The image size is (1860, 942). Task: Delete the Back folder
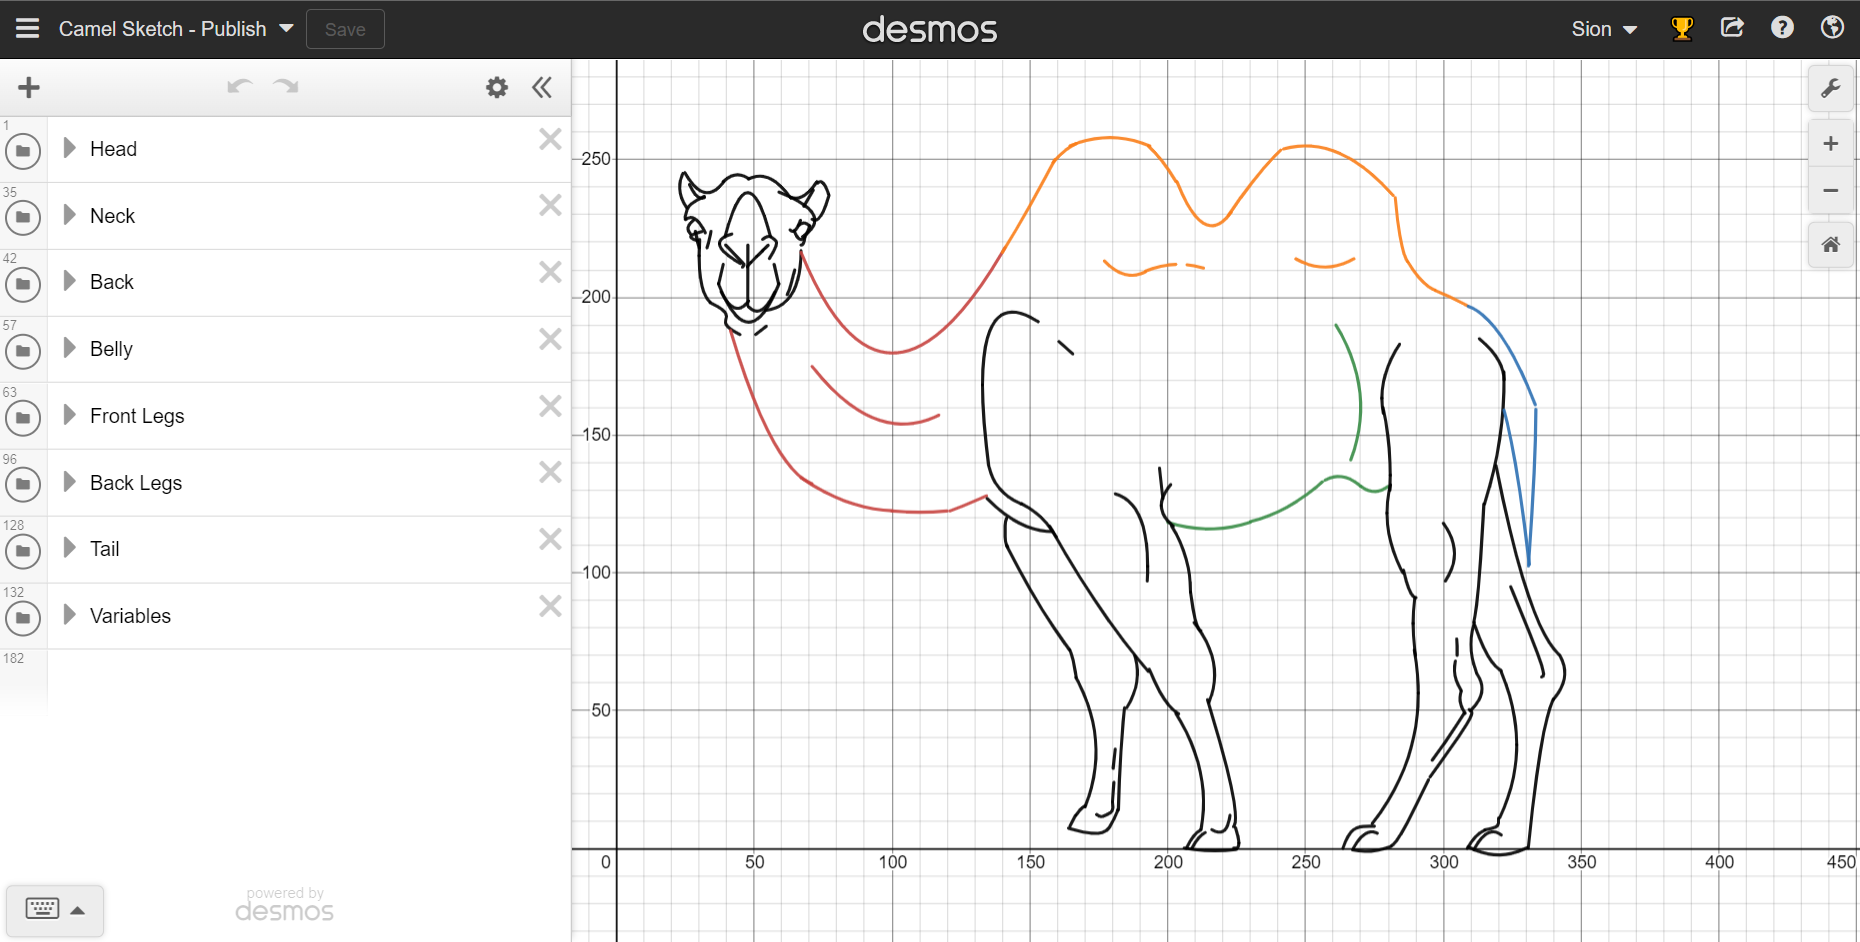pos(550,272)
